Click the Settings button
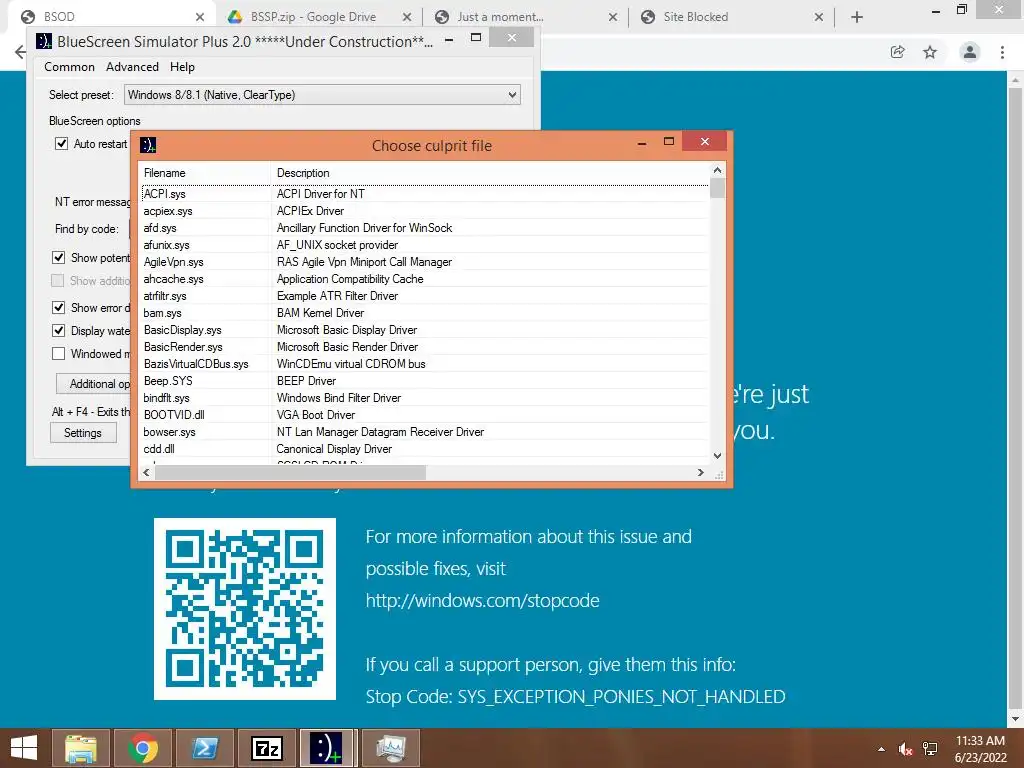This screenshot has width=1024, height=768. (83, 433)
